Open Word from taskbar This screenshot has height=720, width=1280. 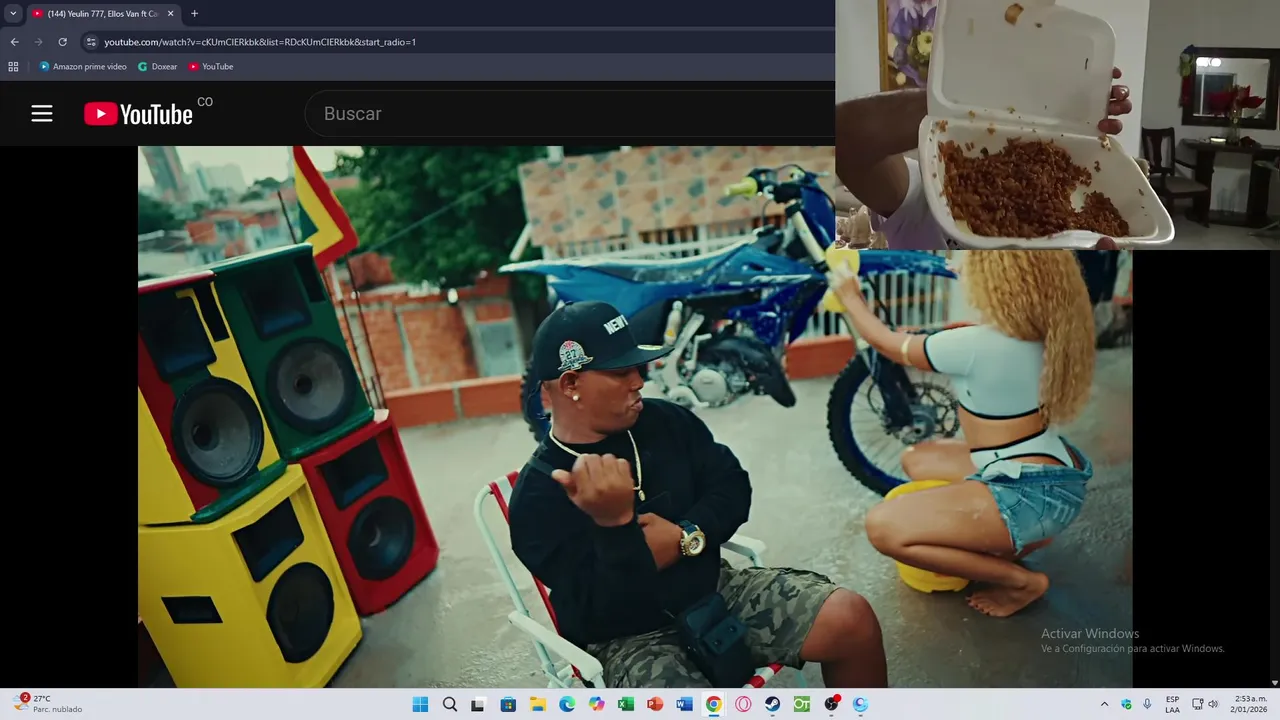[x=684, y=704]
